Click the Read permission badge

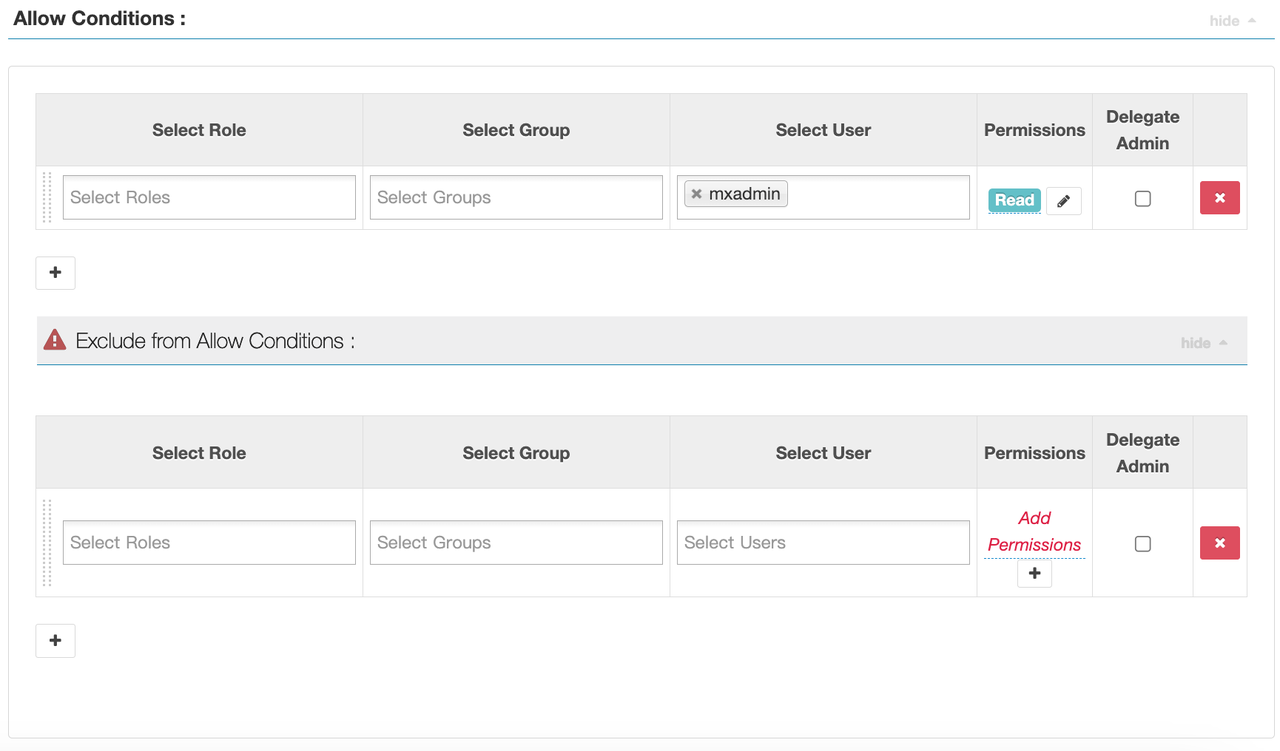[x=1014, y=200]
